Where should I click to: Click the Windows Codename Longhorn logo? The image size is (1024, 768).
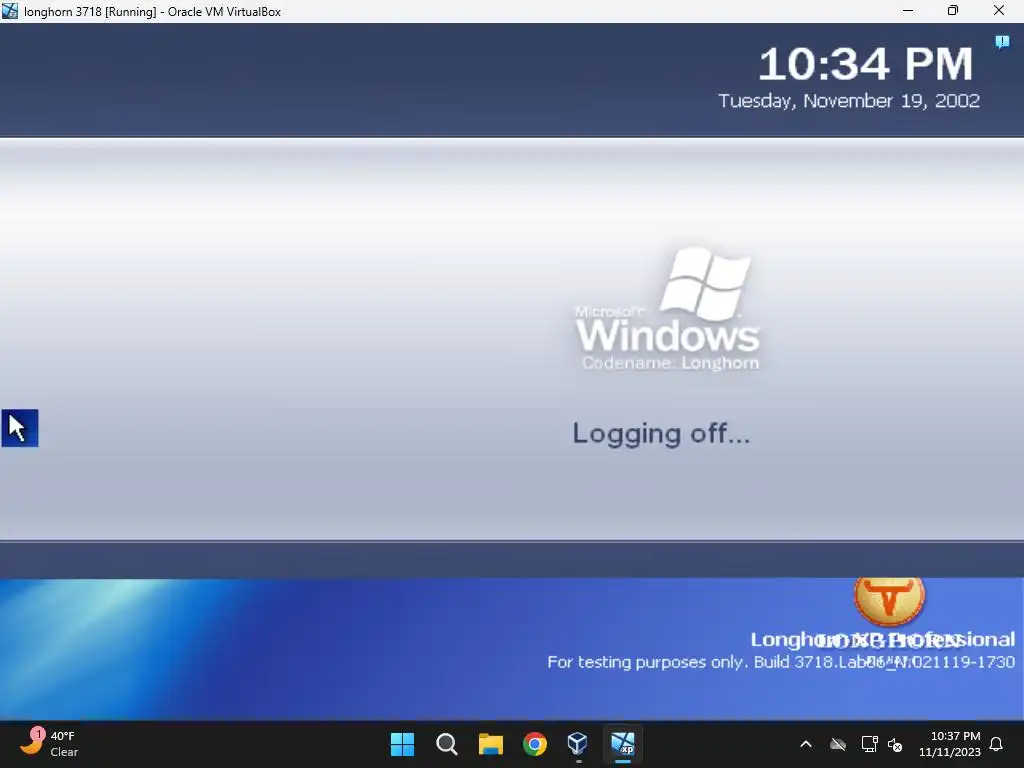[667, 310]
